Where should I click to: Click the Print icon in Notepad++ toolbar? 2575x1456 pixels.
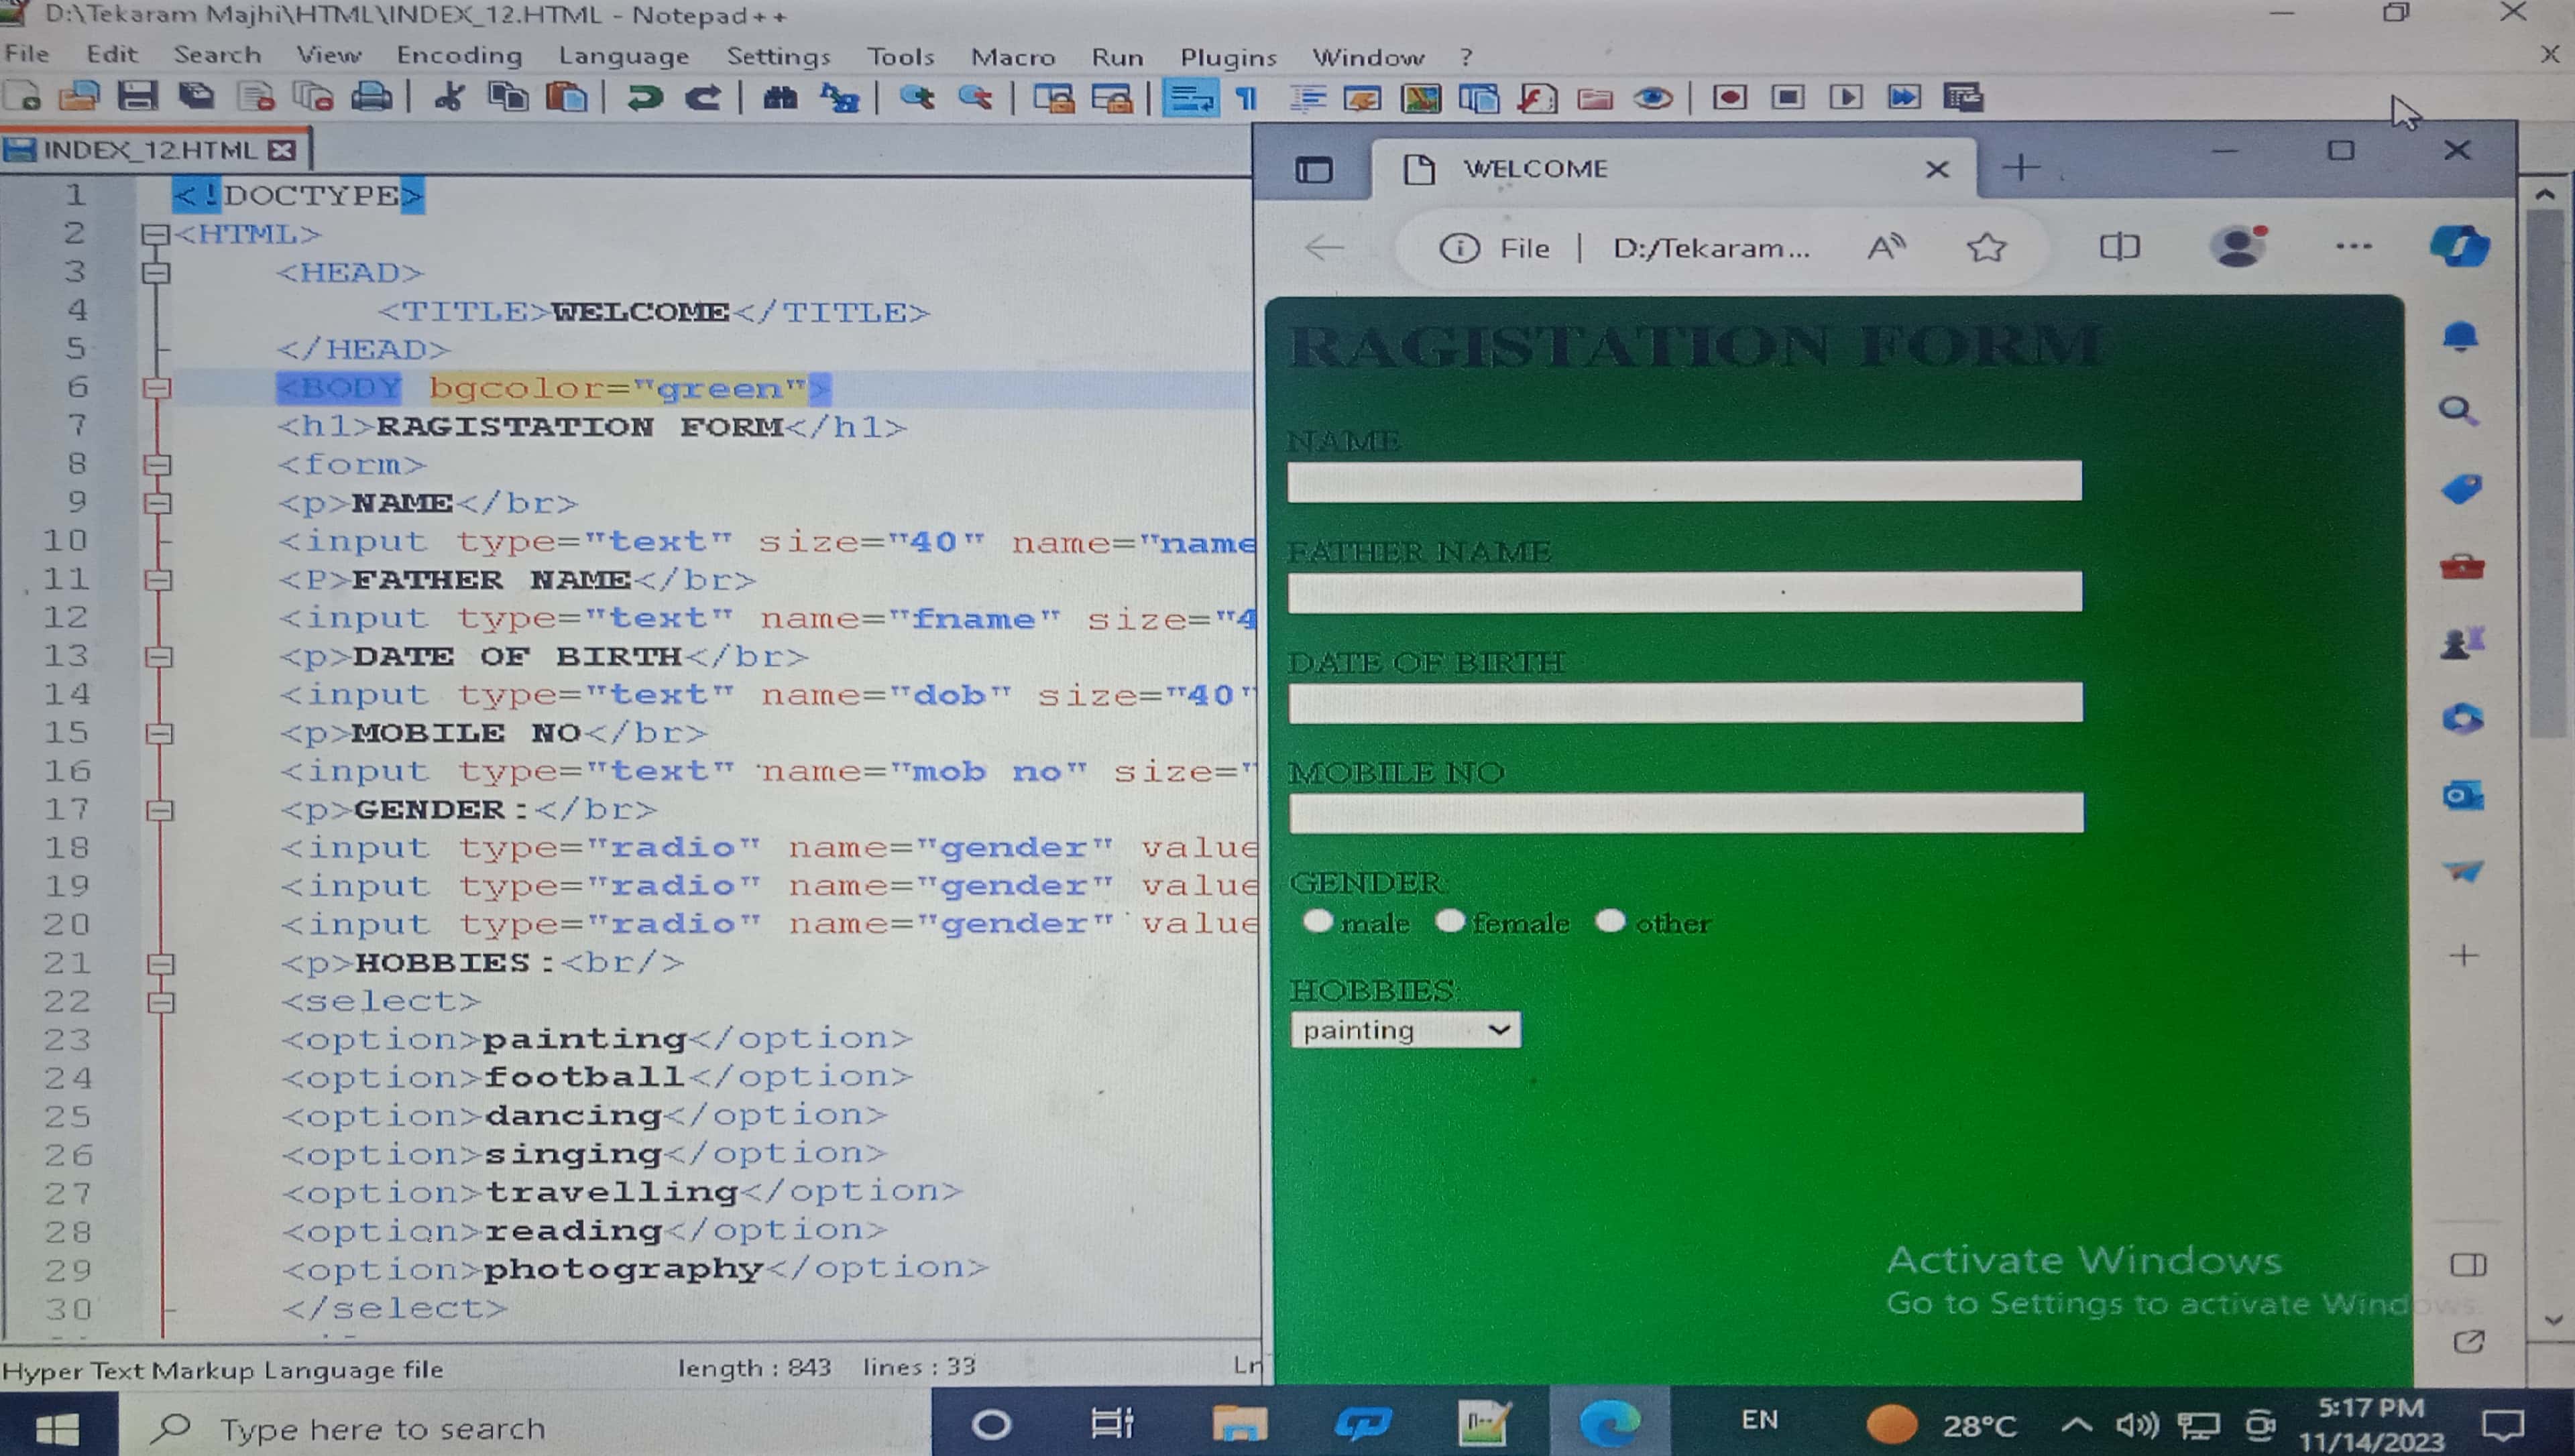point(371,97)
